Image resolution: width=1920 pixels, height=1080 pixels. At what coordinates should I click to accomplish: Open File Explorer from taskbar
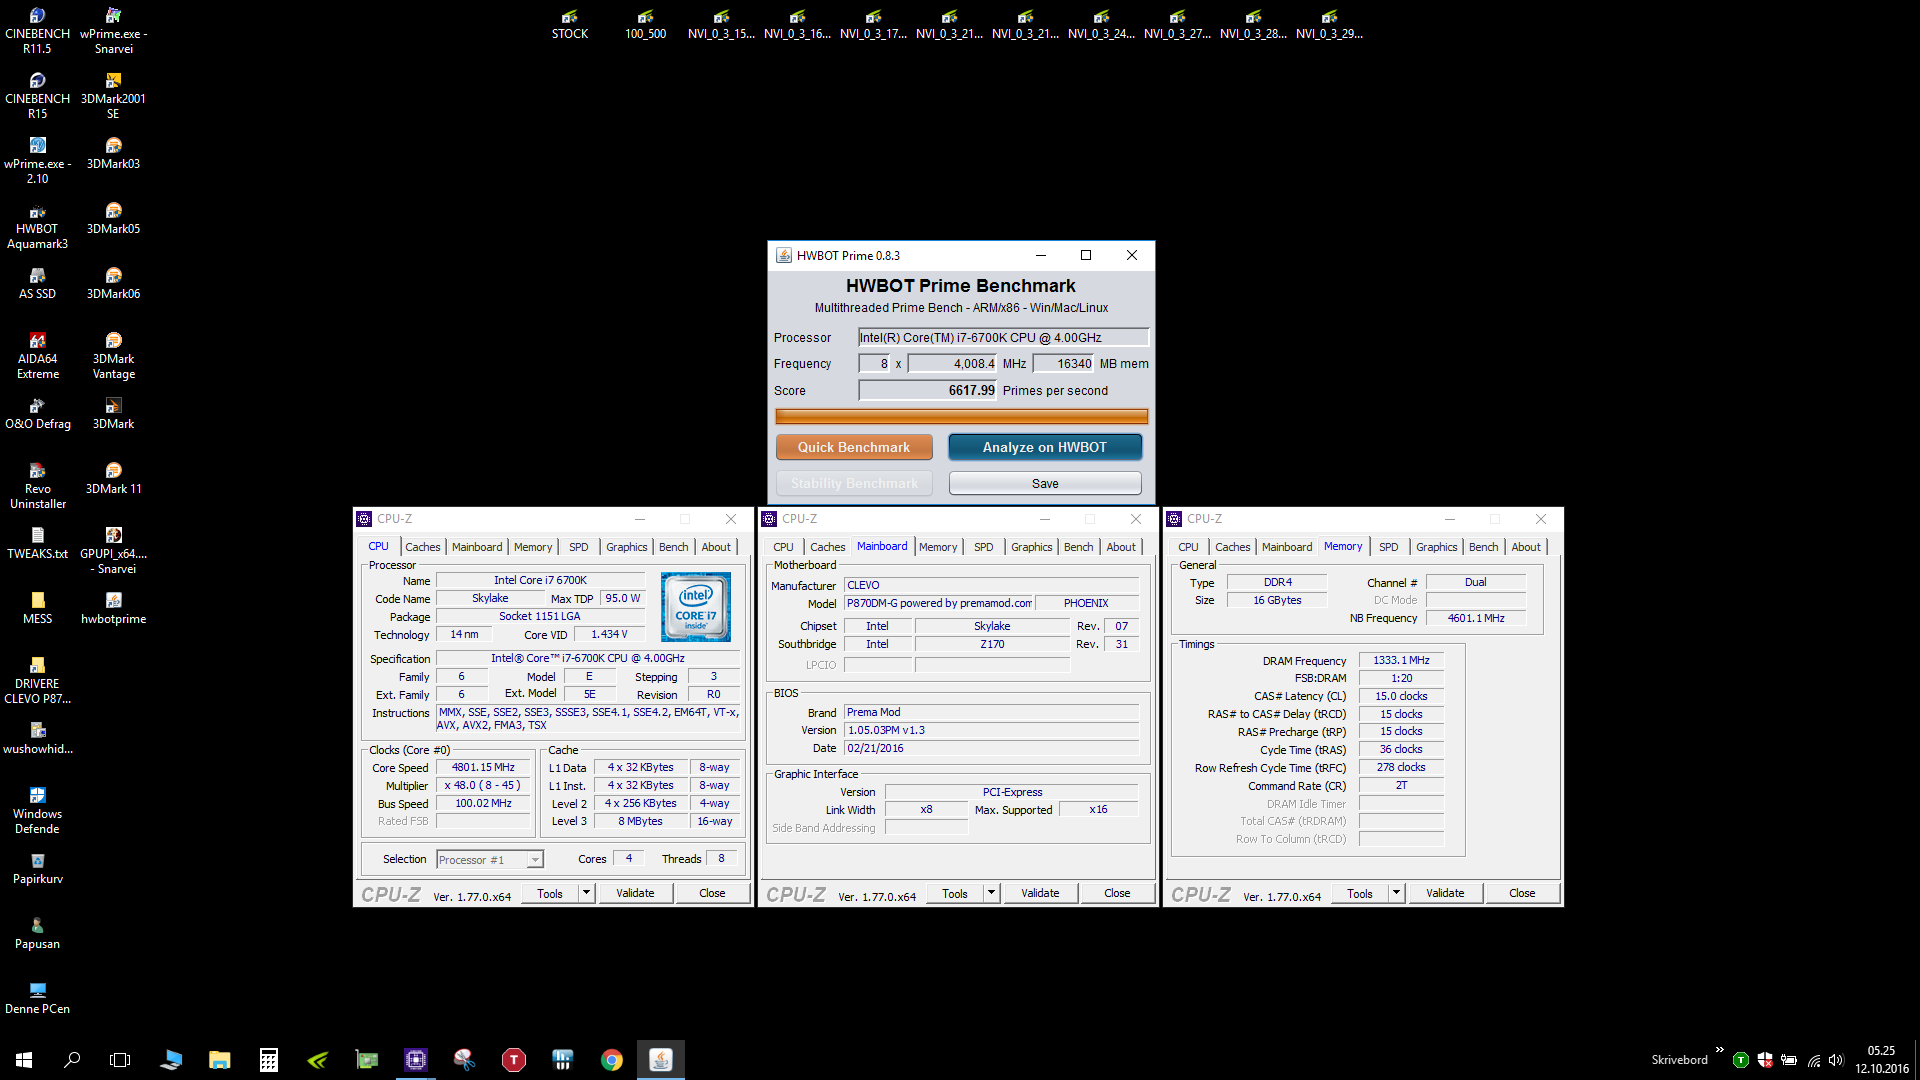pyautogui.click(x=220, y=1059)
